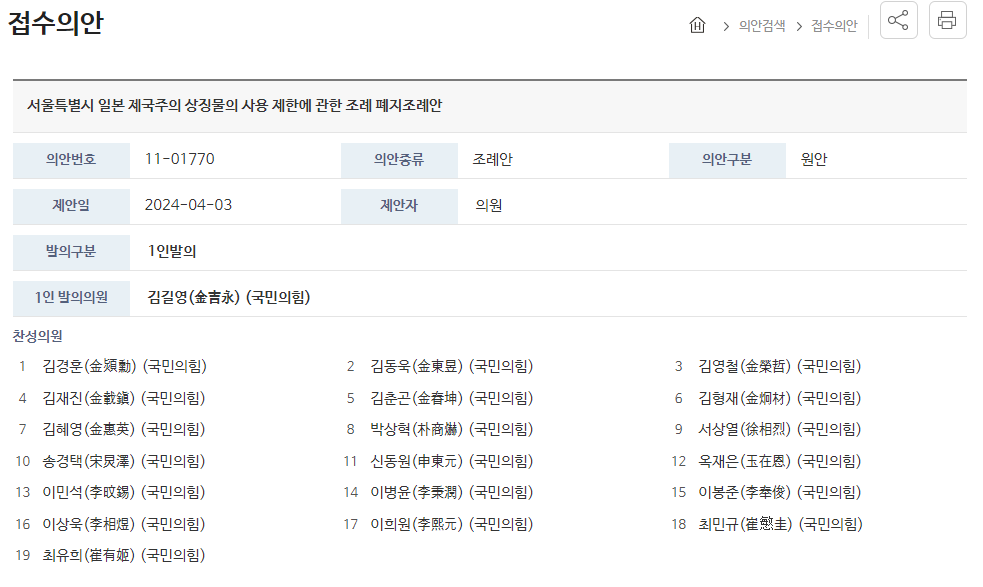Select bill number 11-01770 value

click(x=179, y=159)
